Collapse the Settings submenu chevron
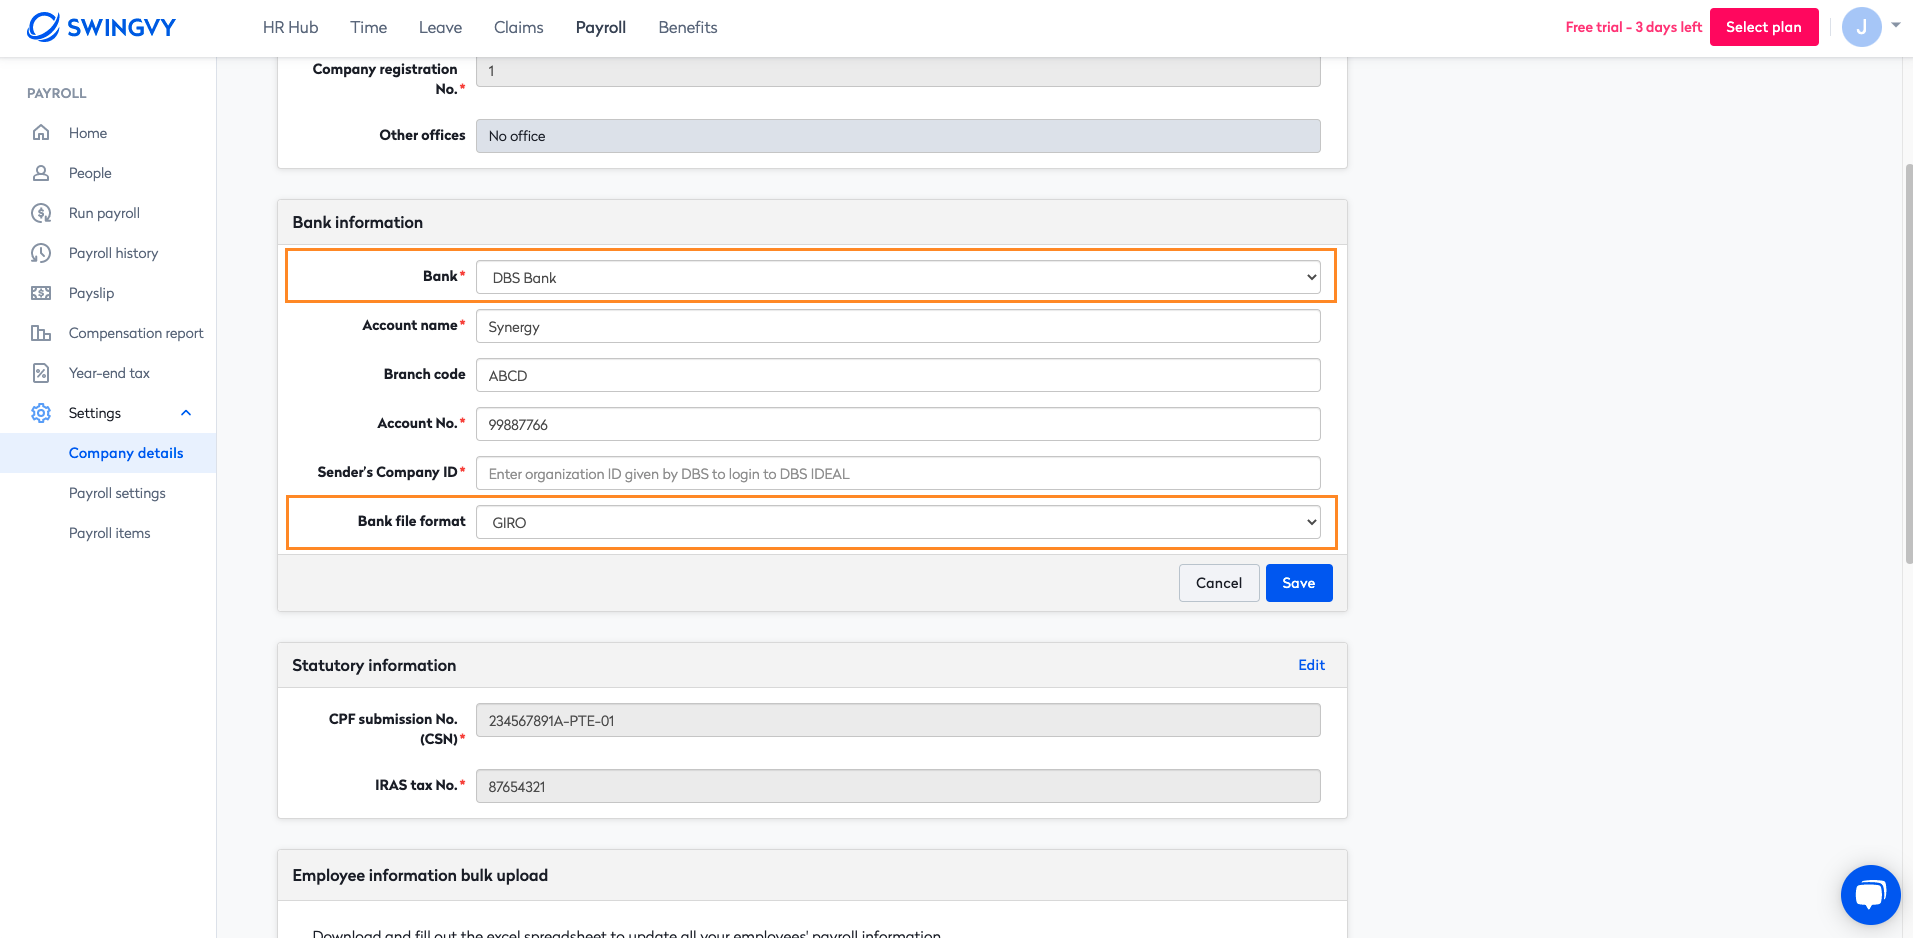This screenshot has width=1913, height=938. [185, 411]
